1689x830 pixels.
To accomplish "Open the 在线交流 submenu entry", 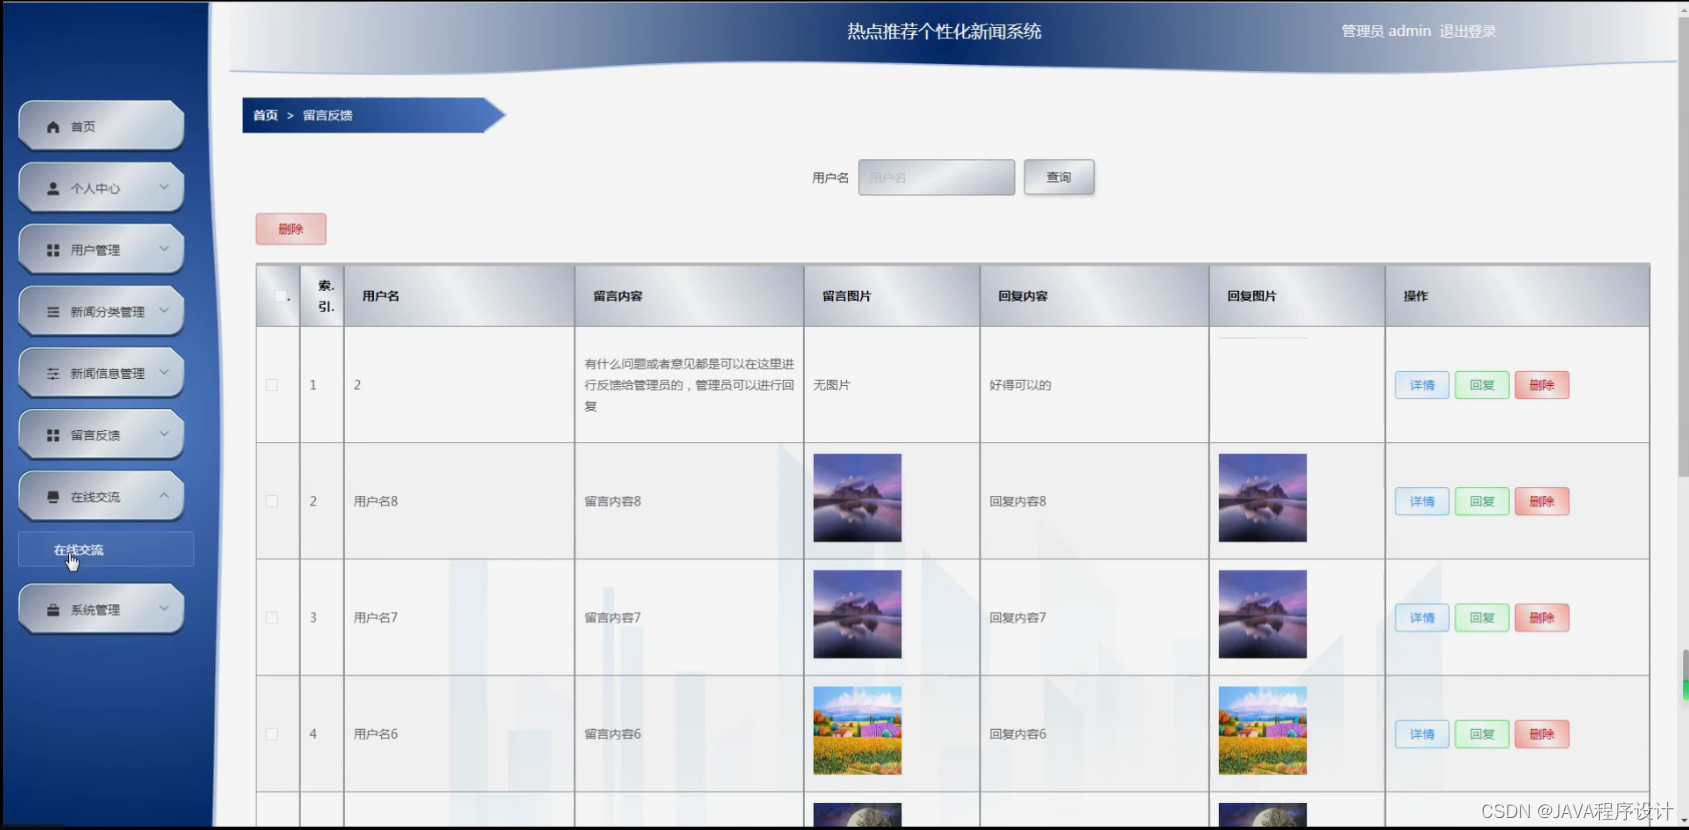I will 106,550.
